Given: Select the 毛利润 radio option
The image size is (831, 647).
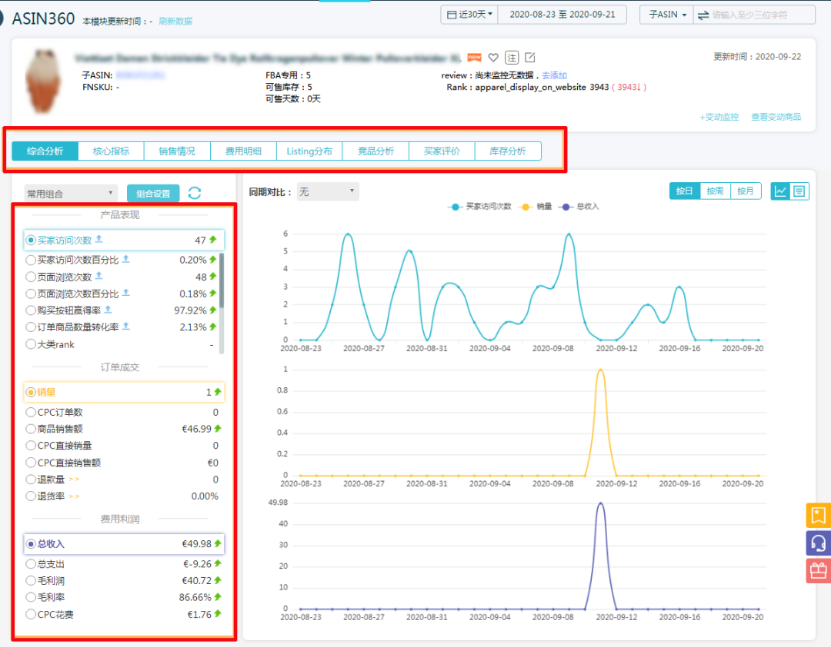Looking at the screenshot, I should tap(31, 580).
